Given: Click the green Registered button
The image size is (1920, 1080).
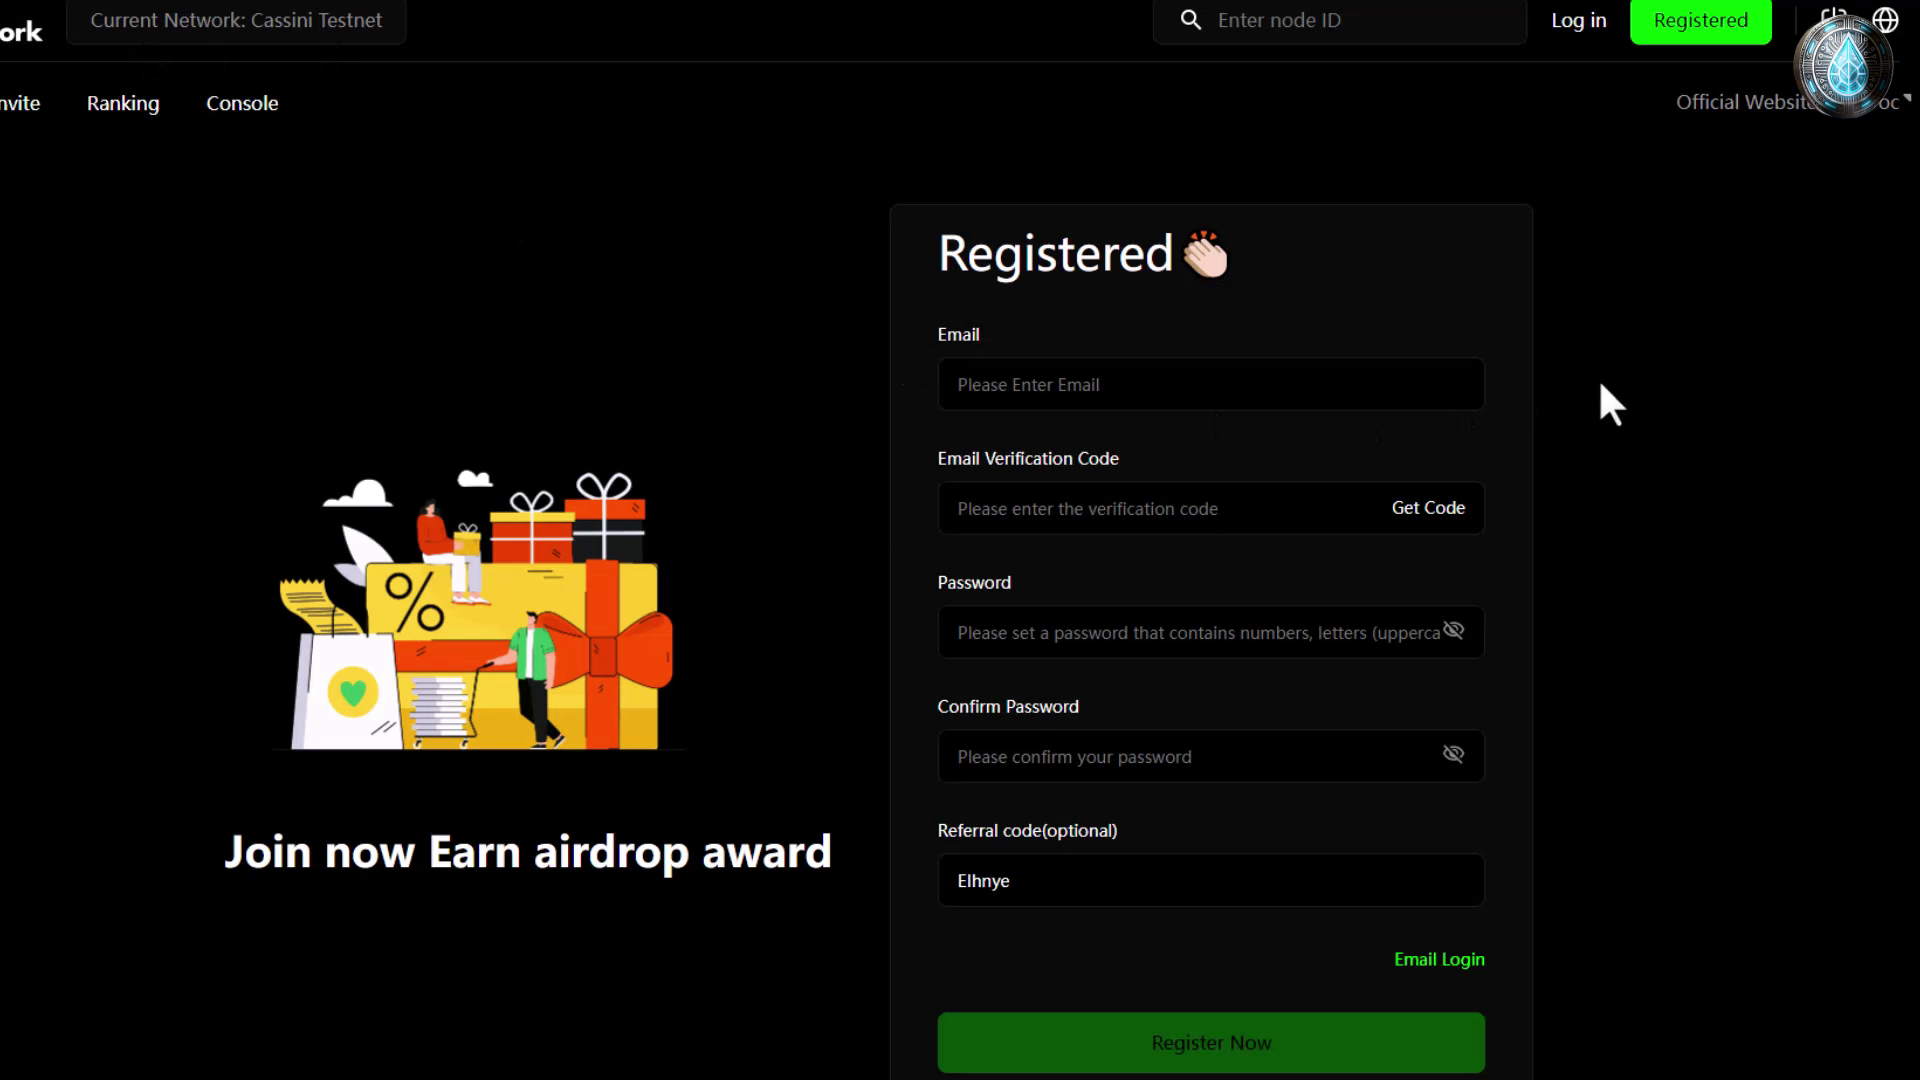Looking at the screenshot, I should click(x=1701, y=21).
